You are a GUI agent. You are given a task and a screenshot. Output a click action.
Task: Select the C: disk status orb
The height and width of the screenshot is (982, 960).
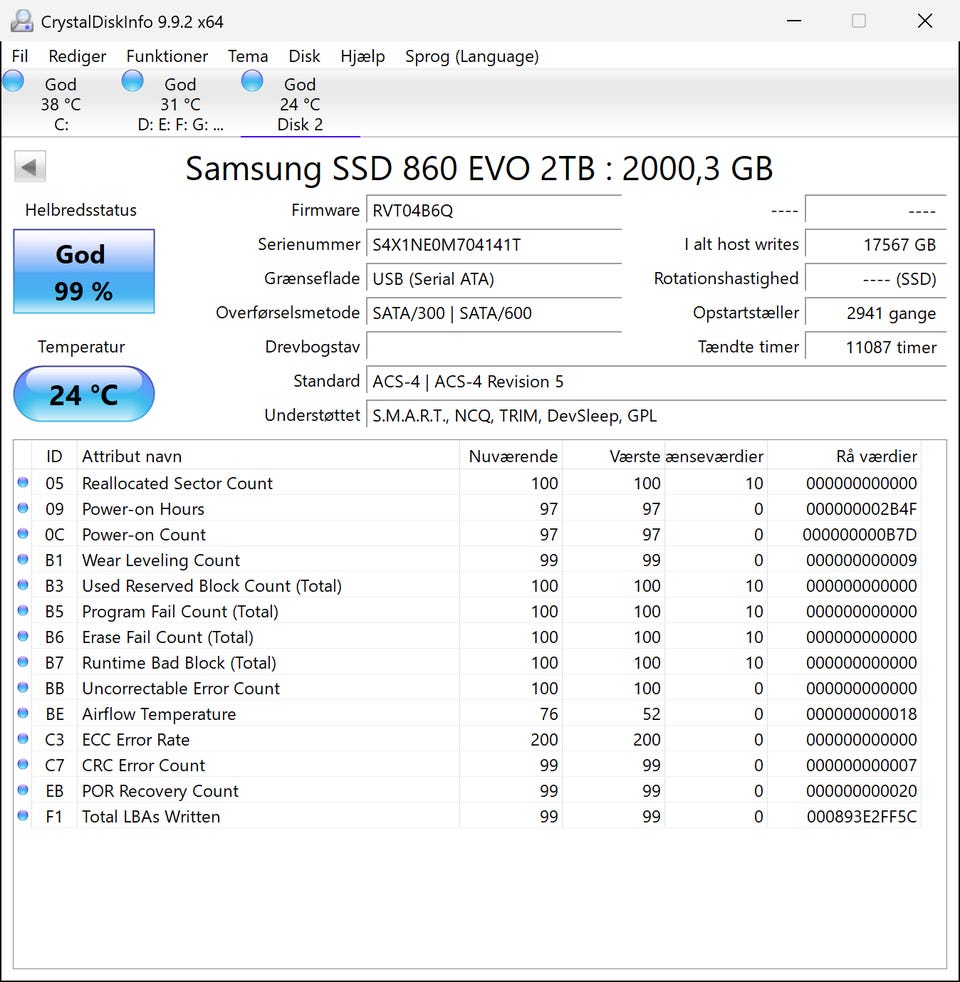[13, 81]
